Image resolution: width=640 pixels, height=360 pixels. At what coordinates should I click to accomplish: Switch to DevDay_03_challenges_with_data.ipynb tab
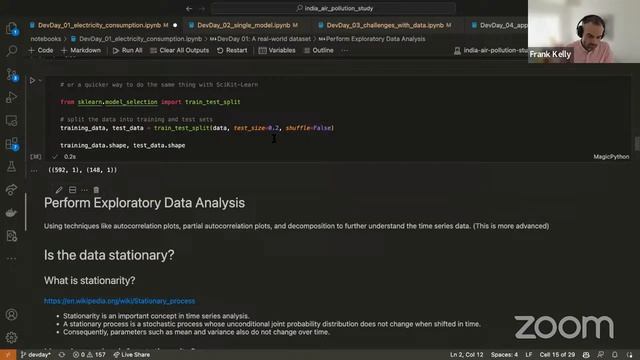(385, 25)
